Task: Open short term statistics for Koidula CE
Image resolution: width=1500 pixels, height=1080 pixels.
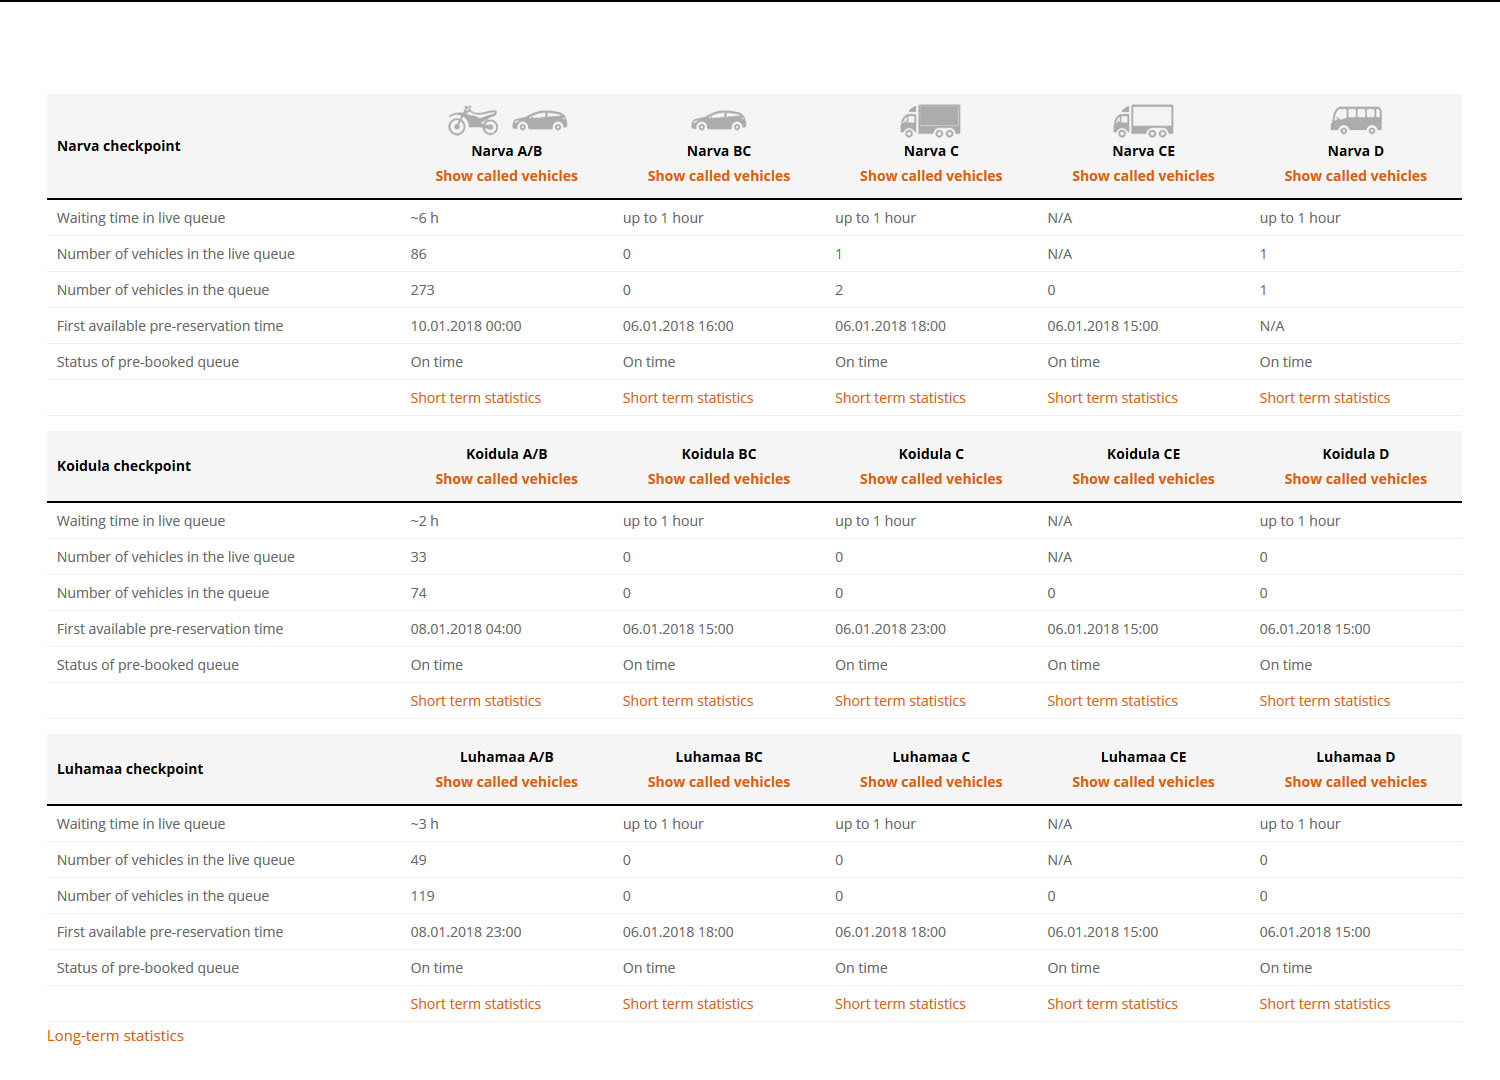Action: [x=1112, y=701]
